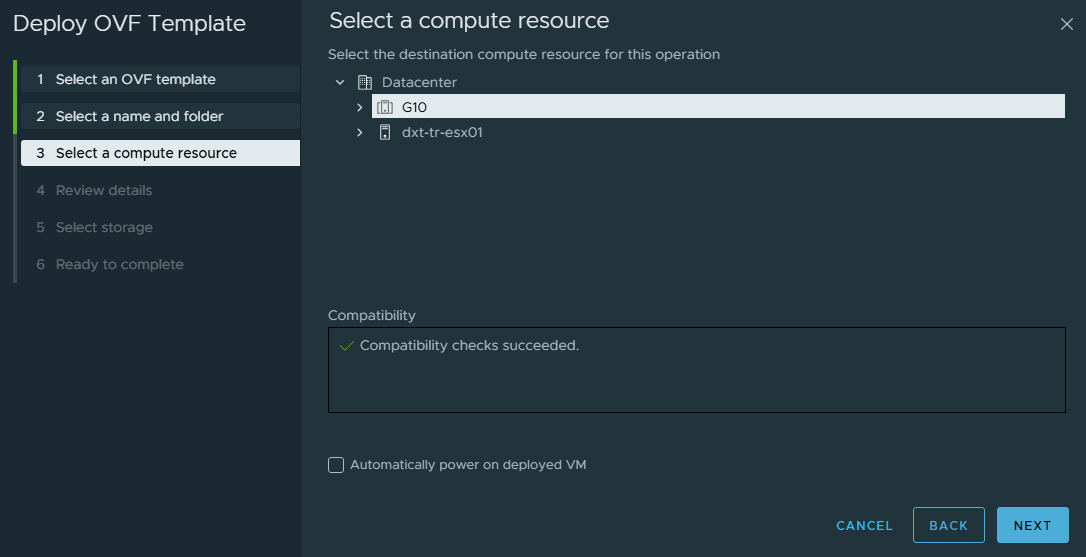Select G10 as the compute resource

point(415,107)
